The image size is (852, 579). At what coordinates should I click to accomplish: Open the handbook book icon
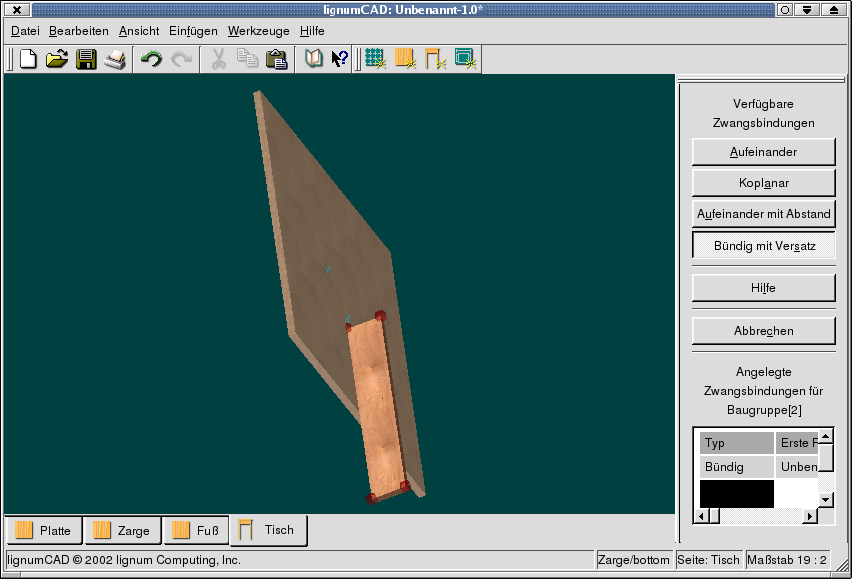pyautogui.click(x=314, y=58)
